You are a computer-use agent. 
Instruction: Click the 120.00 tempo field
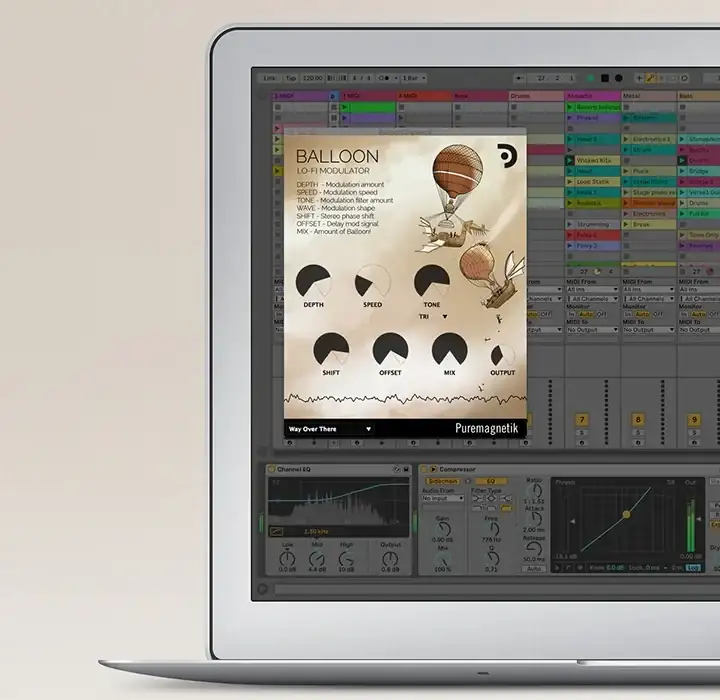click(x=312, y=78)
